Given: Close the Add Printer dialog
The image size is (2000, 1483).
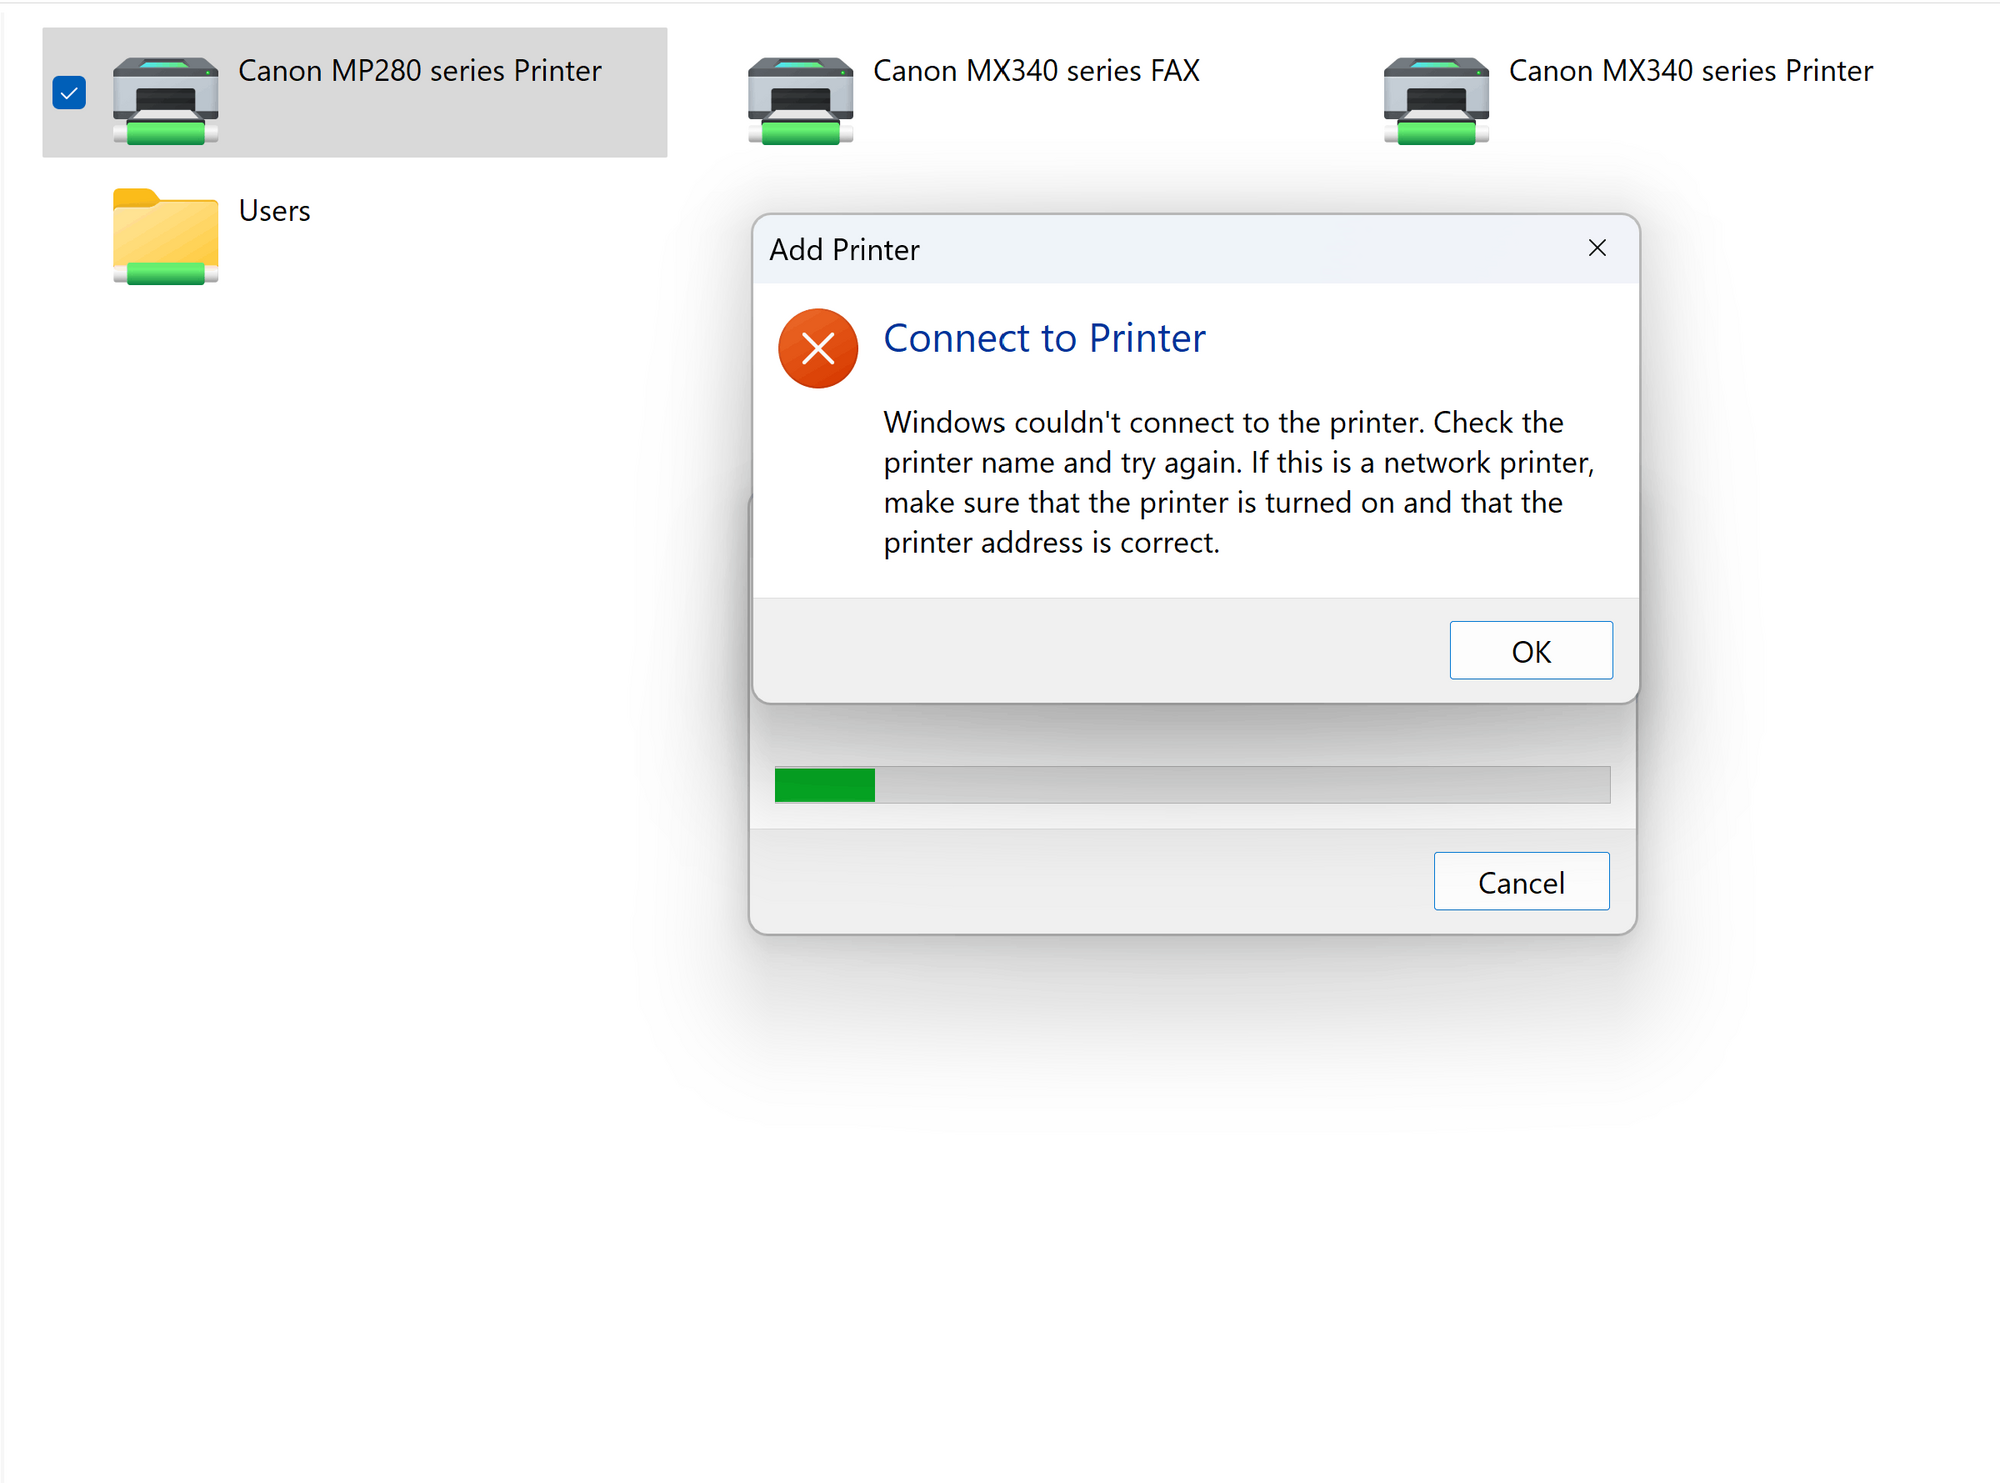Looking at the screenshot, I should point(1597,248).
